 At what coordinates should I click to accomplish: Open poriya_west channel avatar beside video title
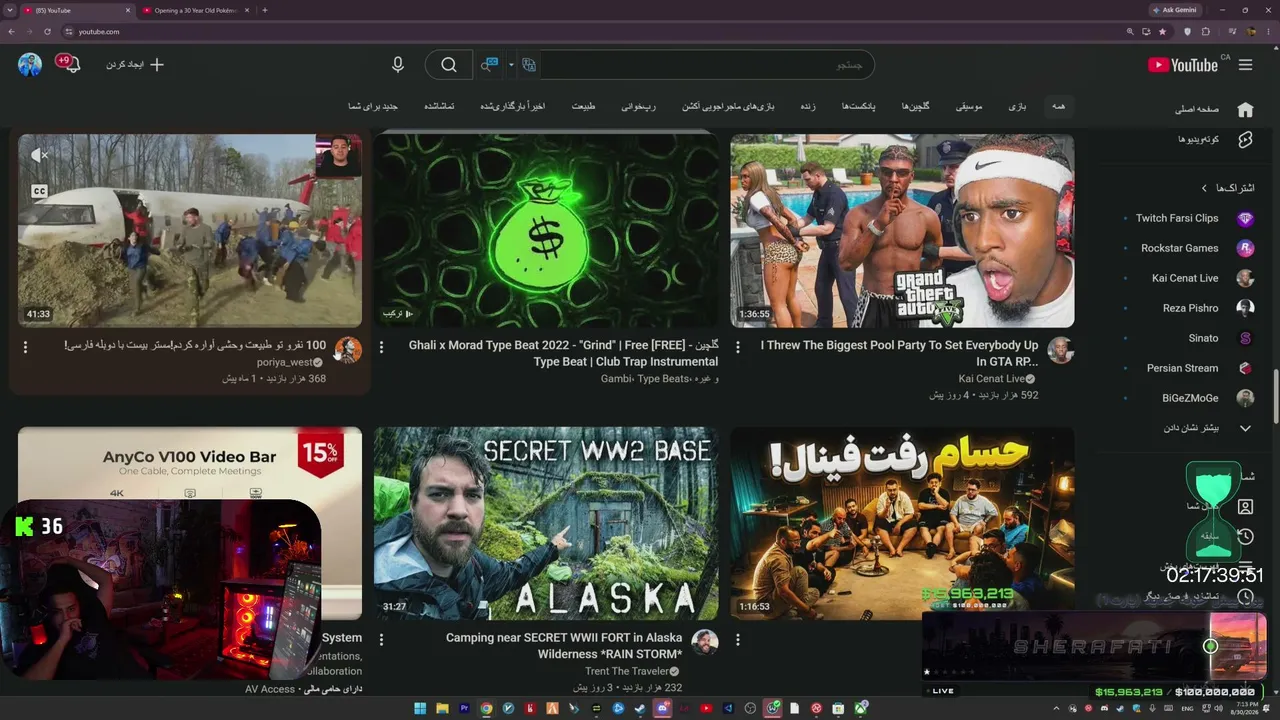[348, 350]
